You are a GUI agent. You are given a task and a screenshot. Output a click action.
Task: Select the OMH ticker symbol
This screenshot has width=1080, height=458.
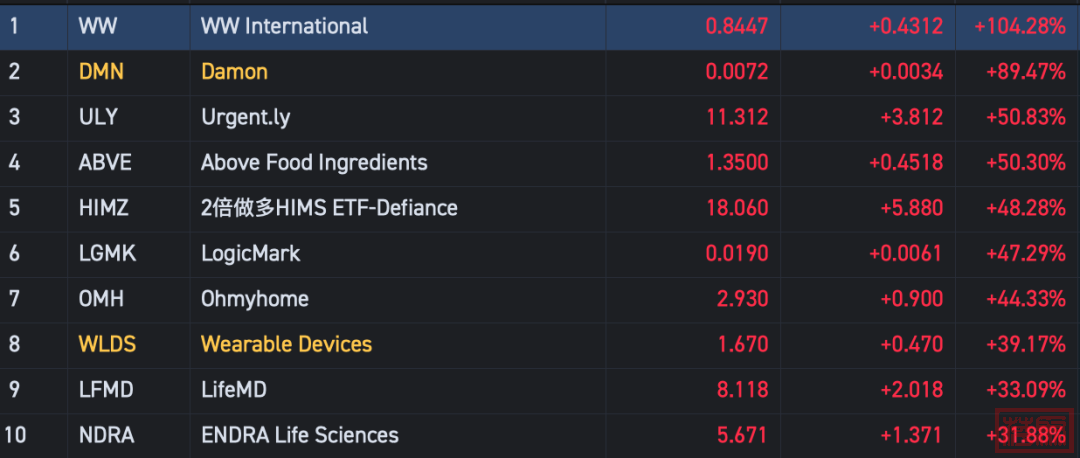point(101,299)
